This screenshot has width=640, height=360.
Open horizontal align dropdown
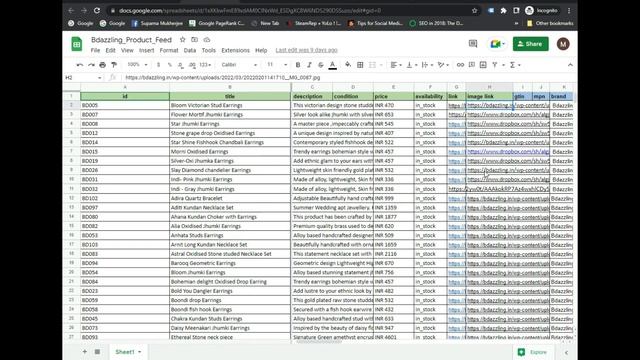click(x=396, y=65)
